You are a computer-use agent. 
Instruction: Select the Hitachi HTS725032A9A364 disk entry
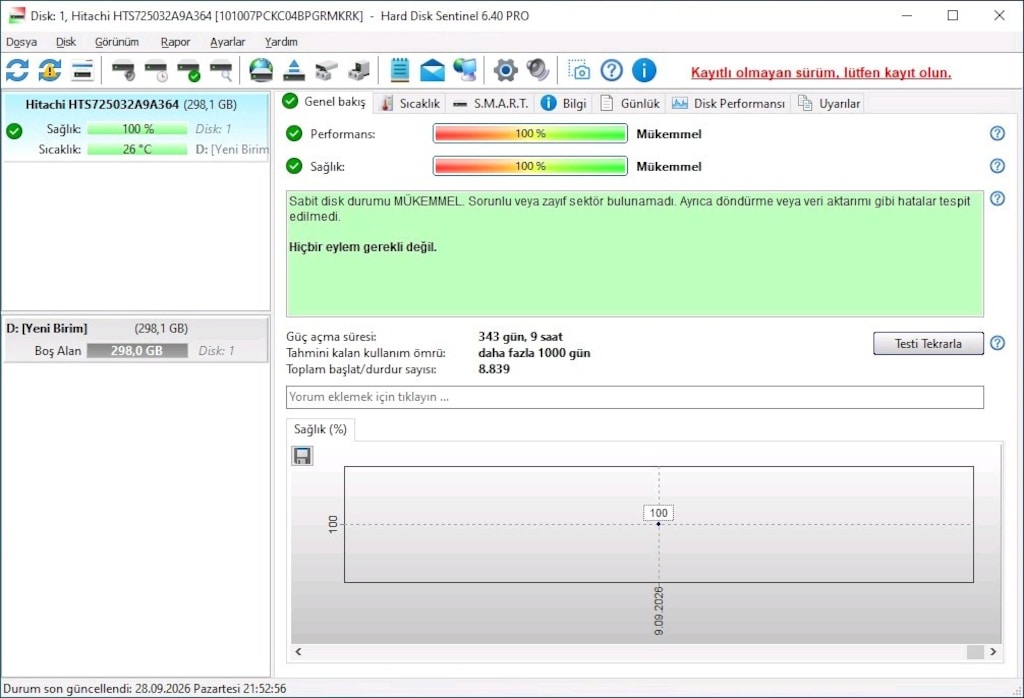tap(136, 127)
